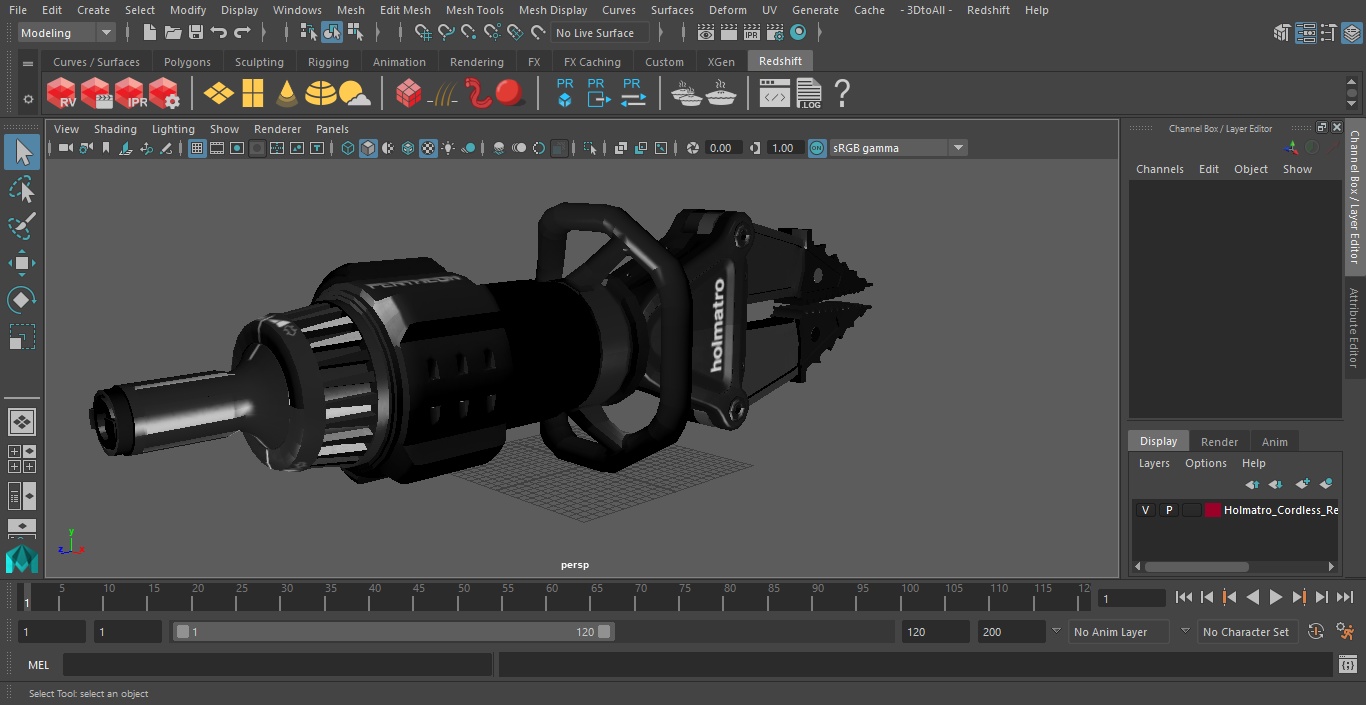Switch to the Render layer tab
This screenshot has width=1366, height=705.
1219,441
